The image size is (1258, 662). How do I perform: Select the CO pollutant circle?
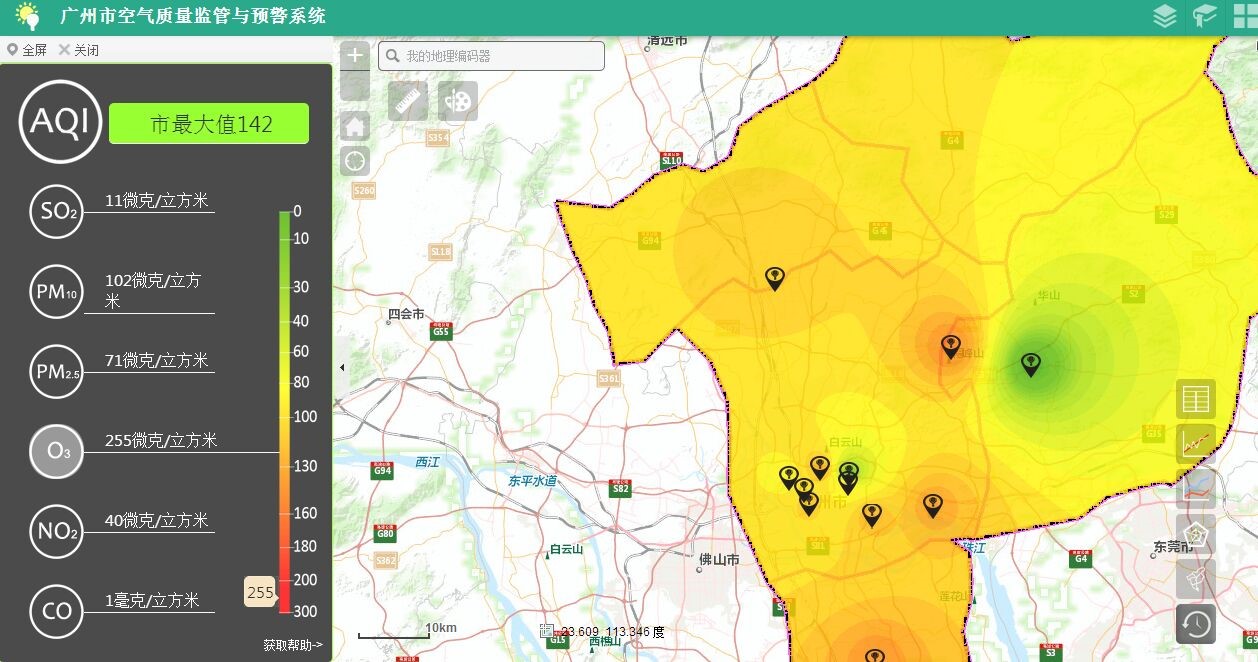tap(57, 611)
